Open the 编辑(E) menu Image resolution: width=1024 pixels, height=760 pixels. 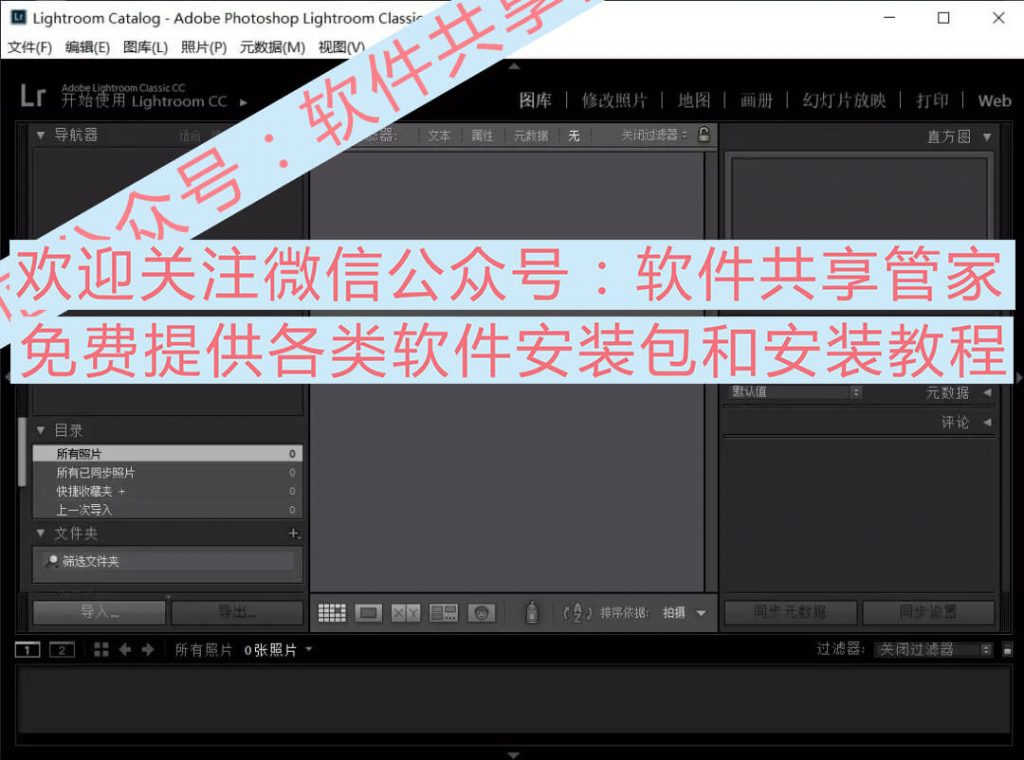[88, 47]
